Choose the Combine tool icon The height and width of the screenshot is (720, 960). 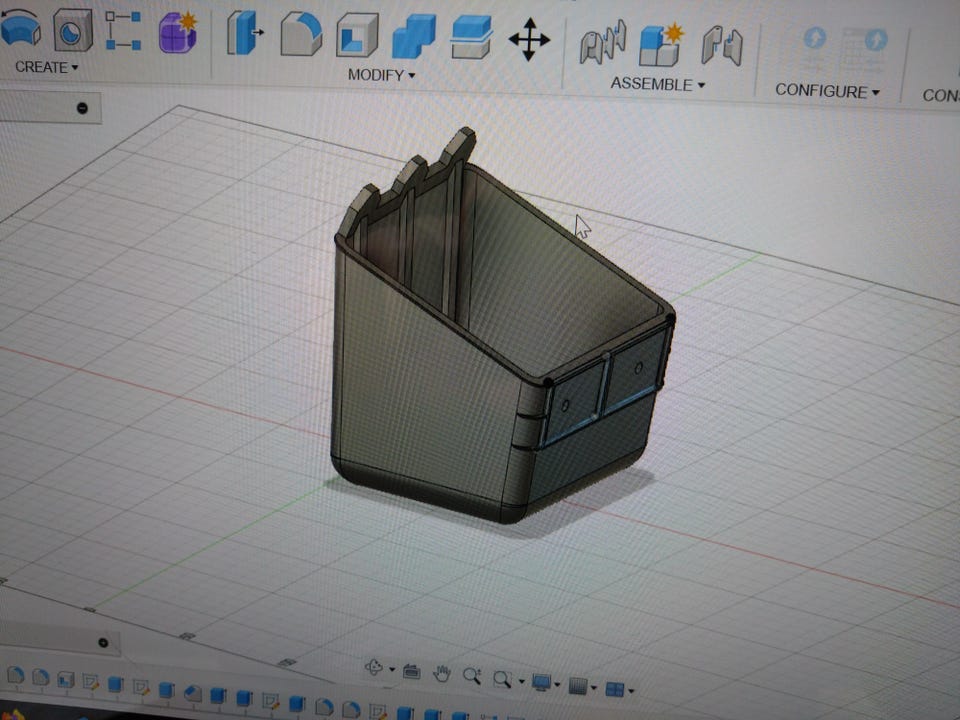coord(413,36)
